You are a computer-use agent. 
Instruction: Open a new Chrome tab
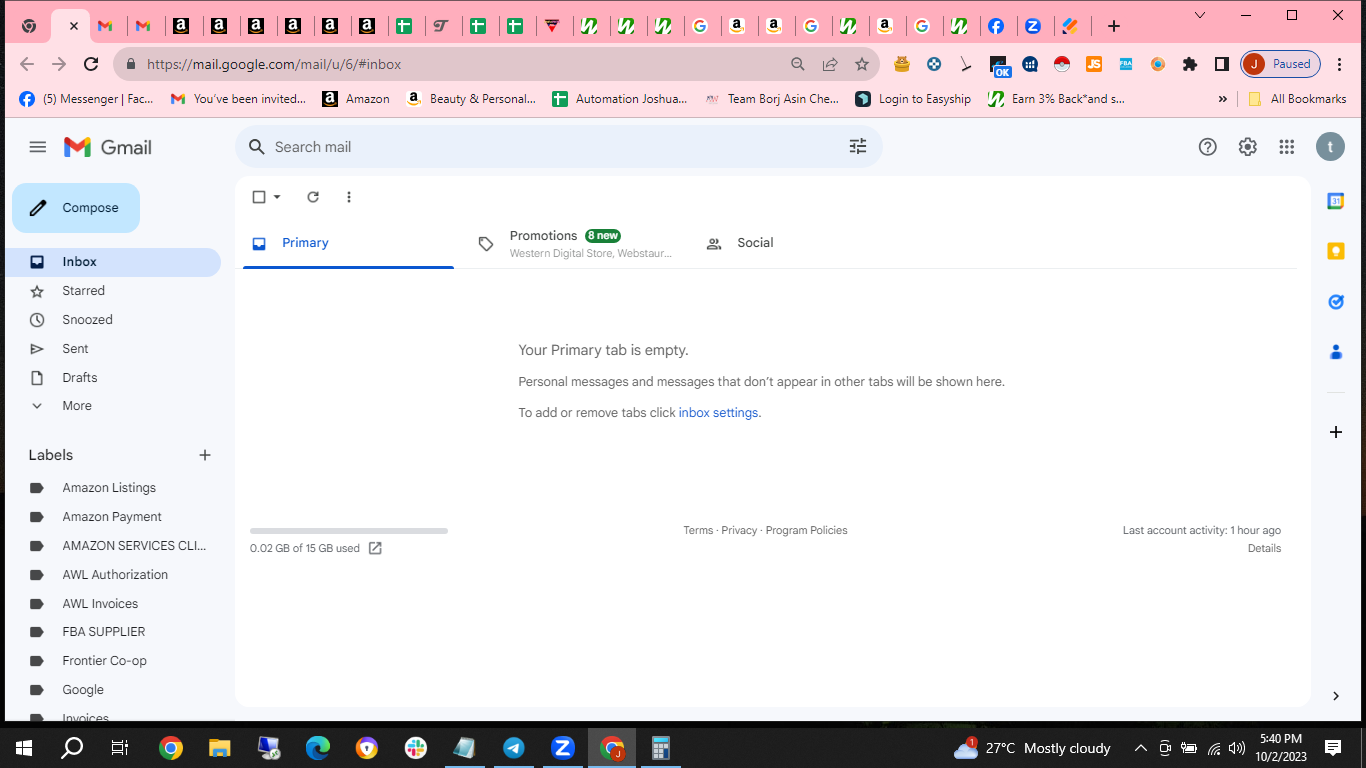pos(1114,26)
